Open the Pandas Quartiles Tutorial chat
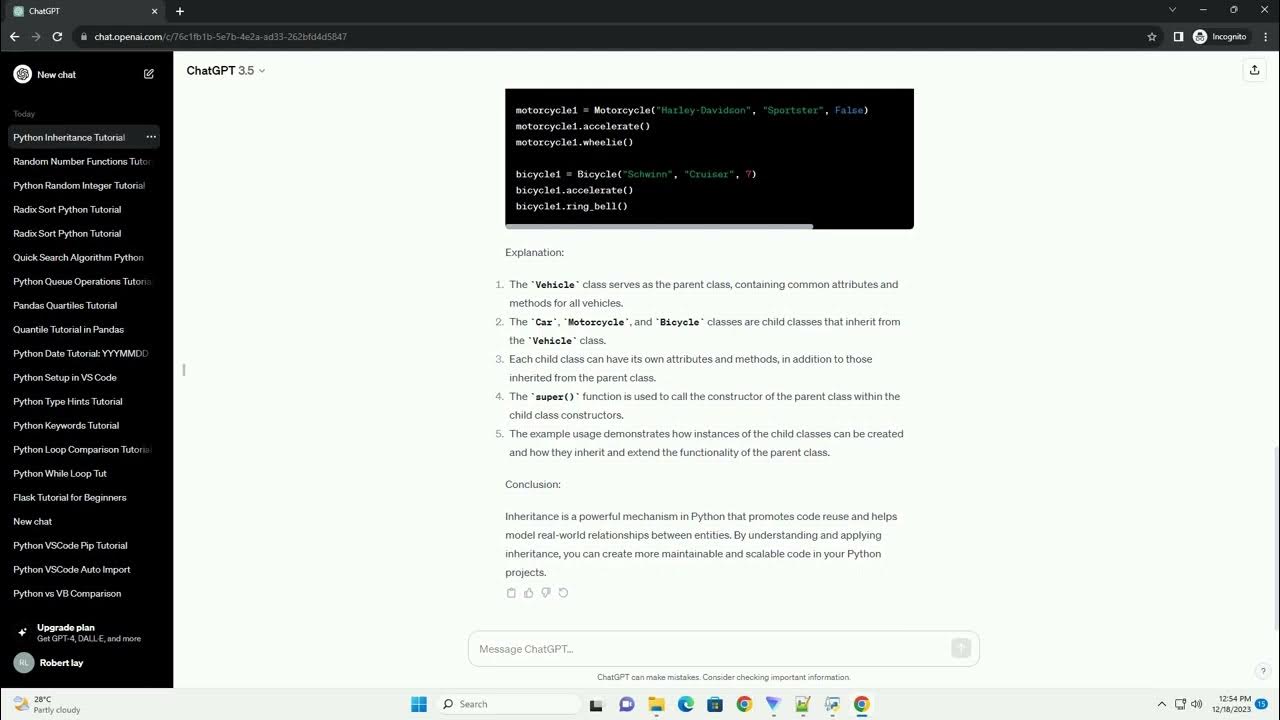This screenshot has height=720, width=1280. pos(85,305)
